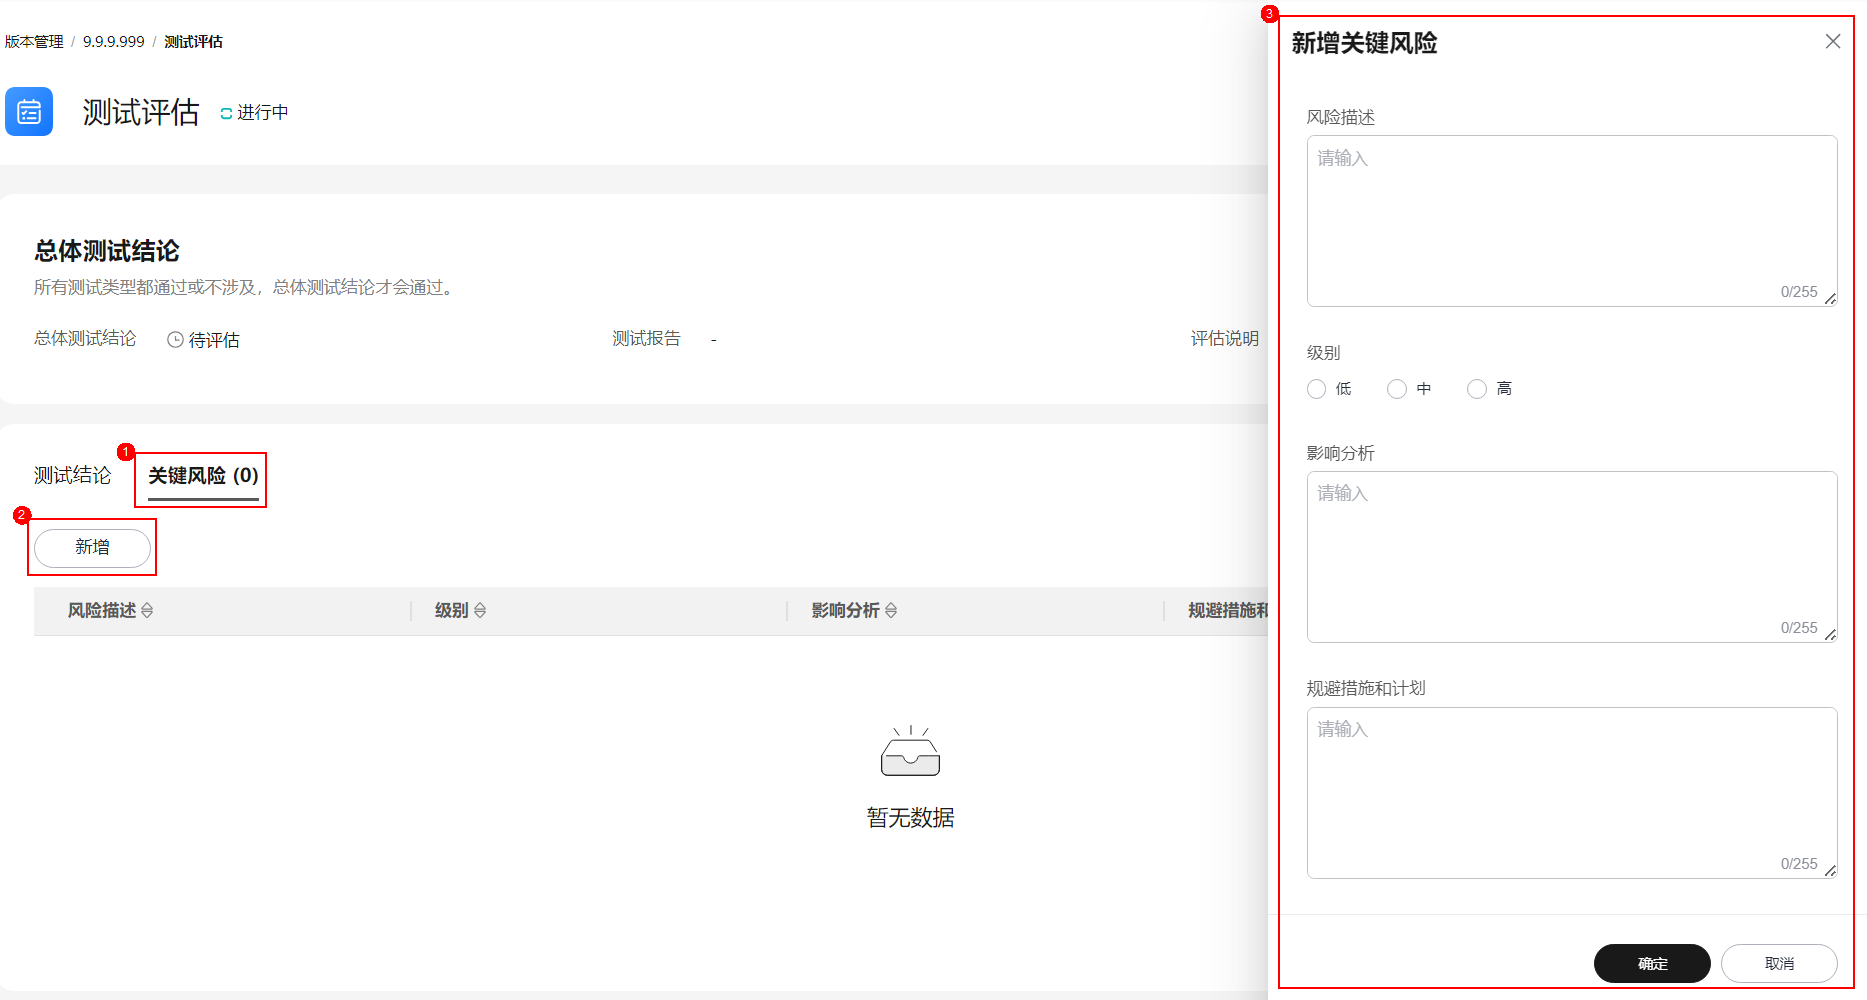Confirm the form with the 确定 button

[1651, 963]
